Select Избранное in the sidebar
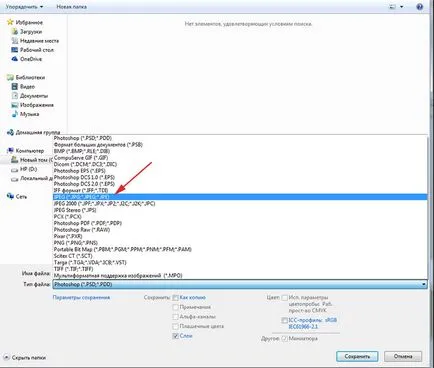The image size is (434, 368). pyautogui.click(x=29, y=23)
